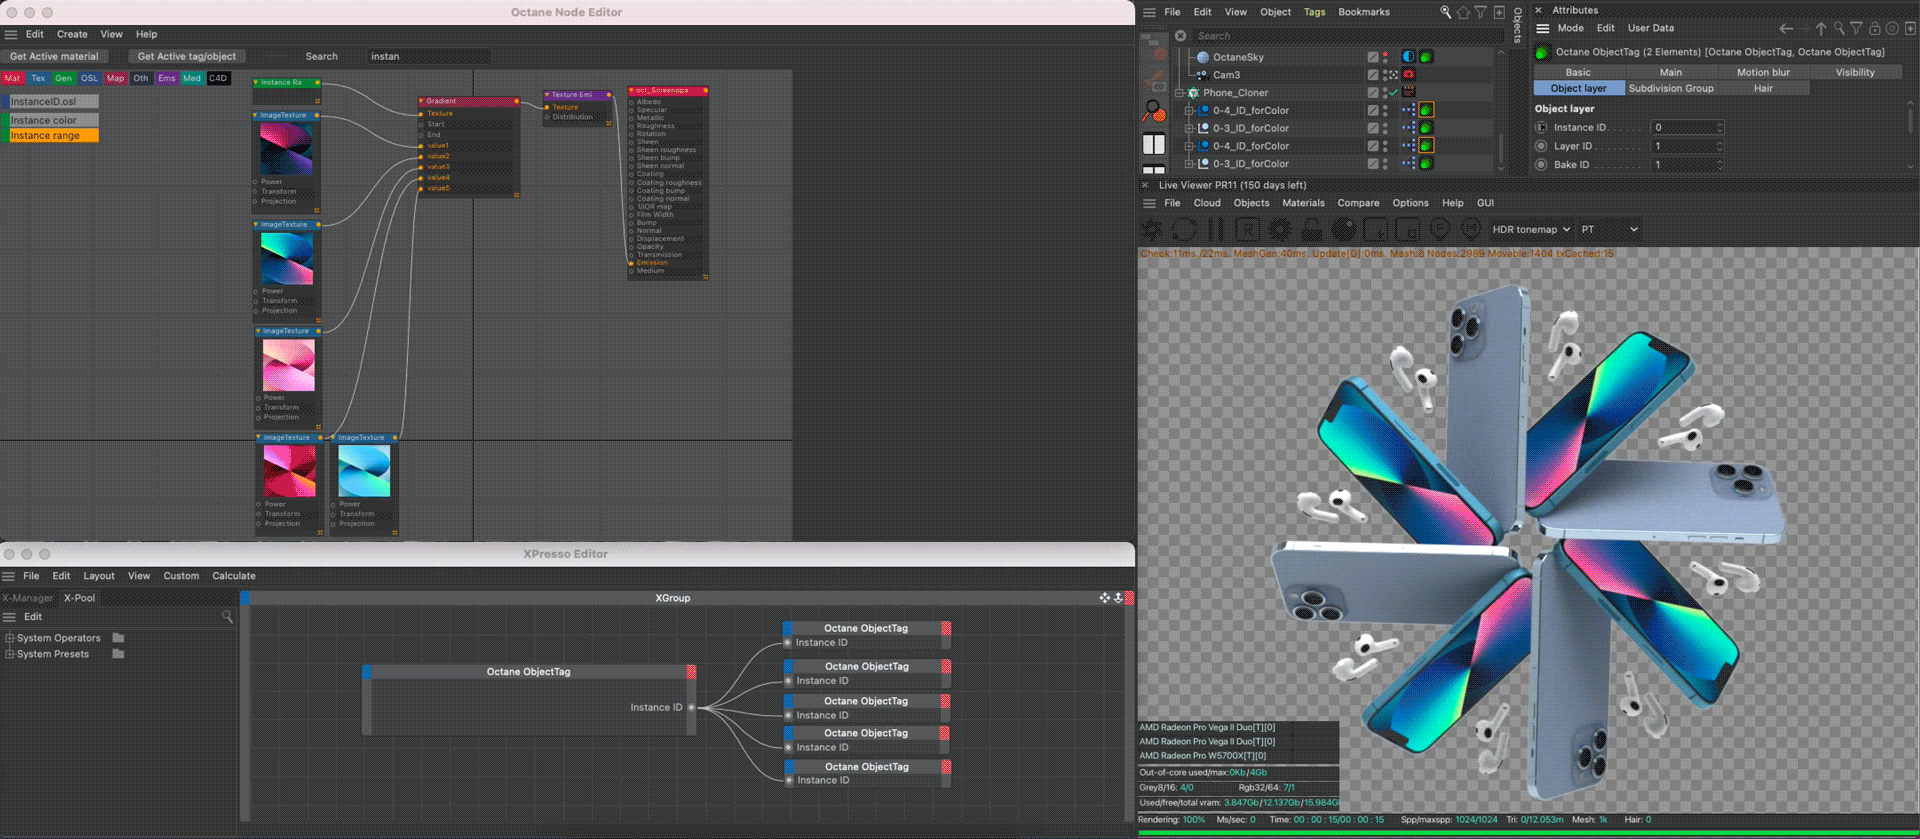The width and height of the screenshot is (1920, 839).
Task: Click the Attributes panel filter funnel icon
Action: (x=1857, y=29)
